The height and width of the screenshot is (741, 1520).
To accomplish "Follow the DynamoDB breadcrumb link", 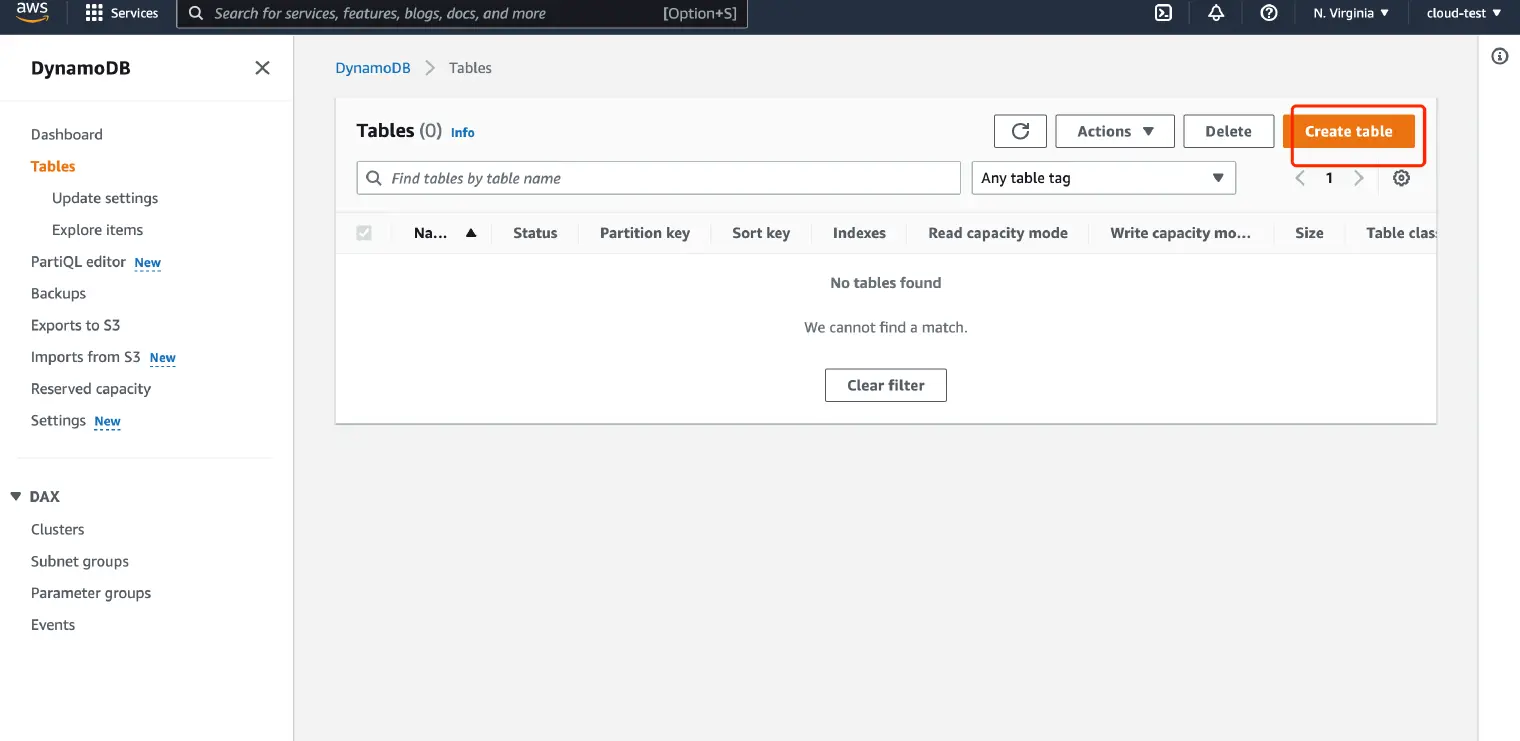I will point(373,68).
